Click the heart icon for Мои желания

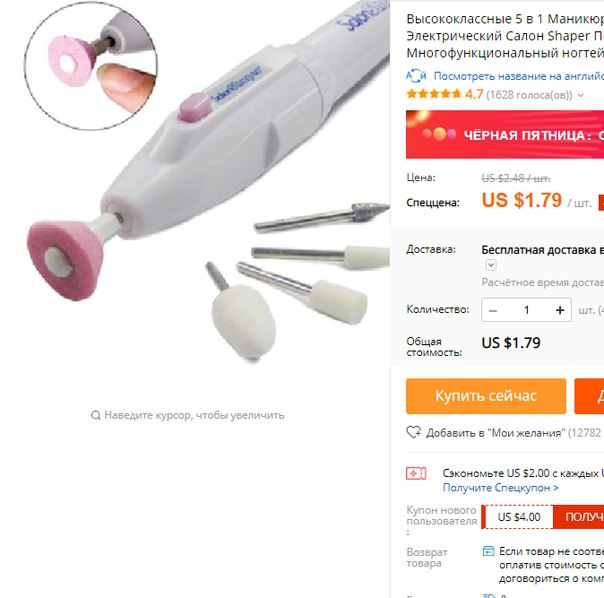pyautogui.click(x=414, y=432)
